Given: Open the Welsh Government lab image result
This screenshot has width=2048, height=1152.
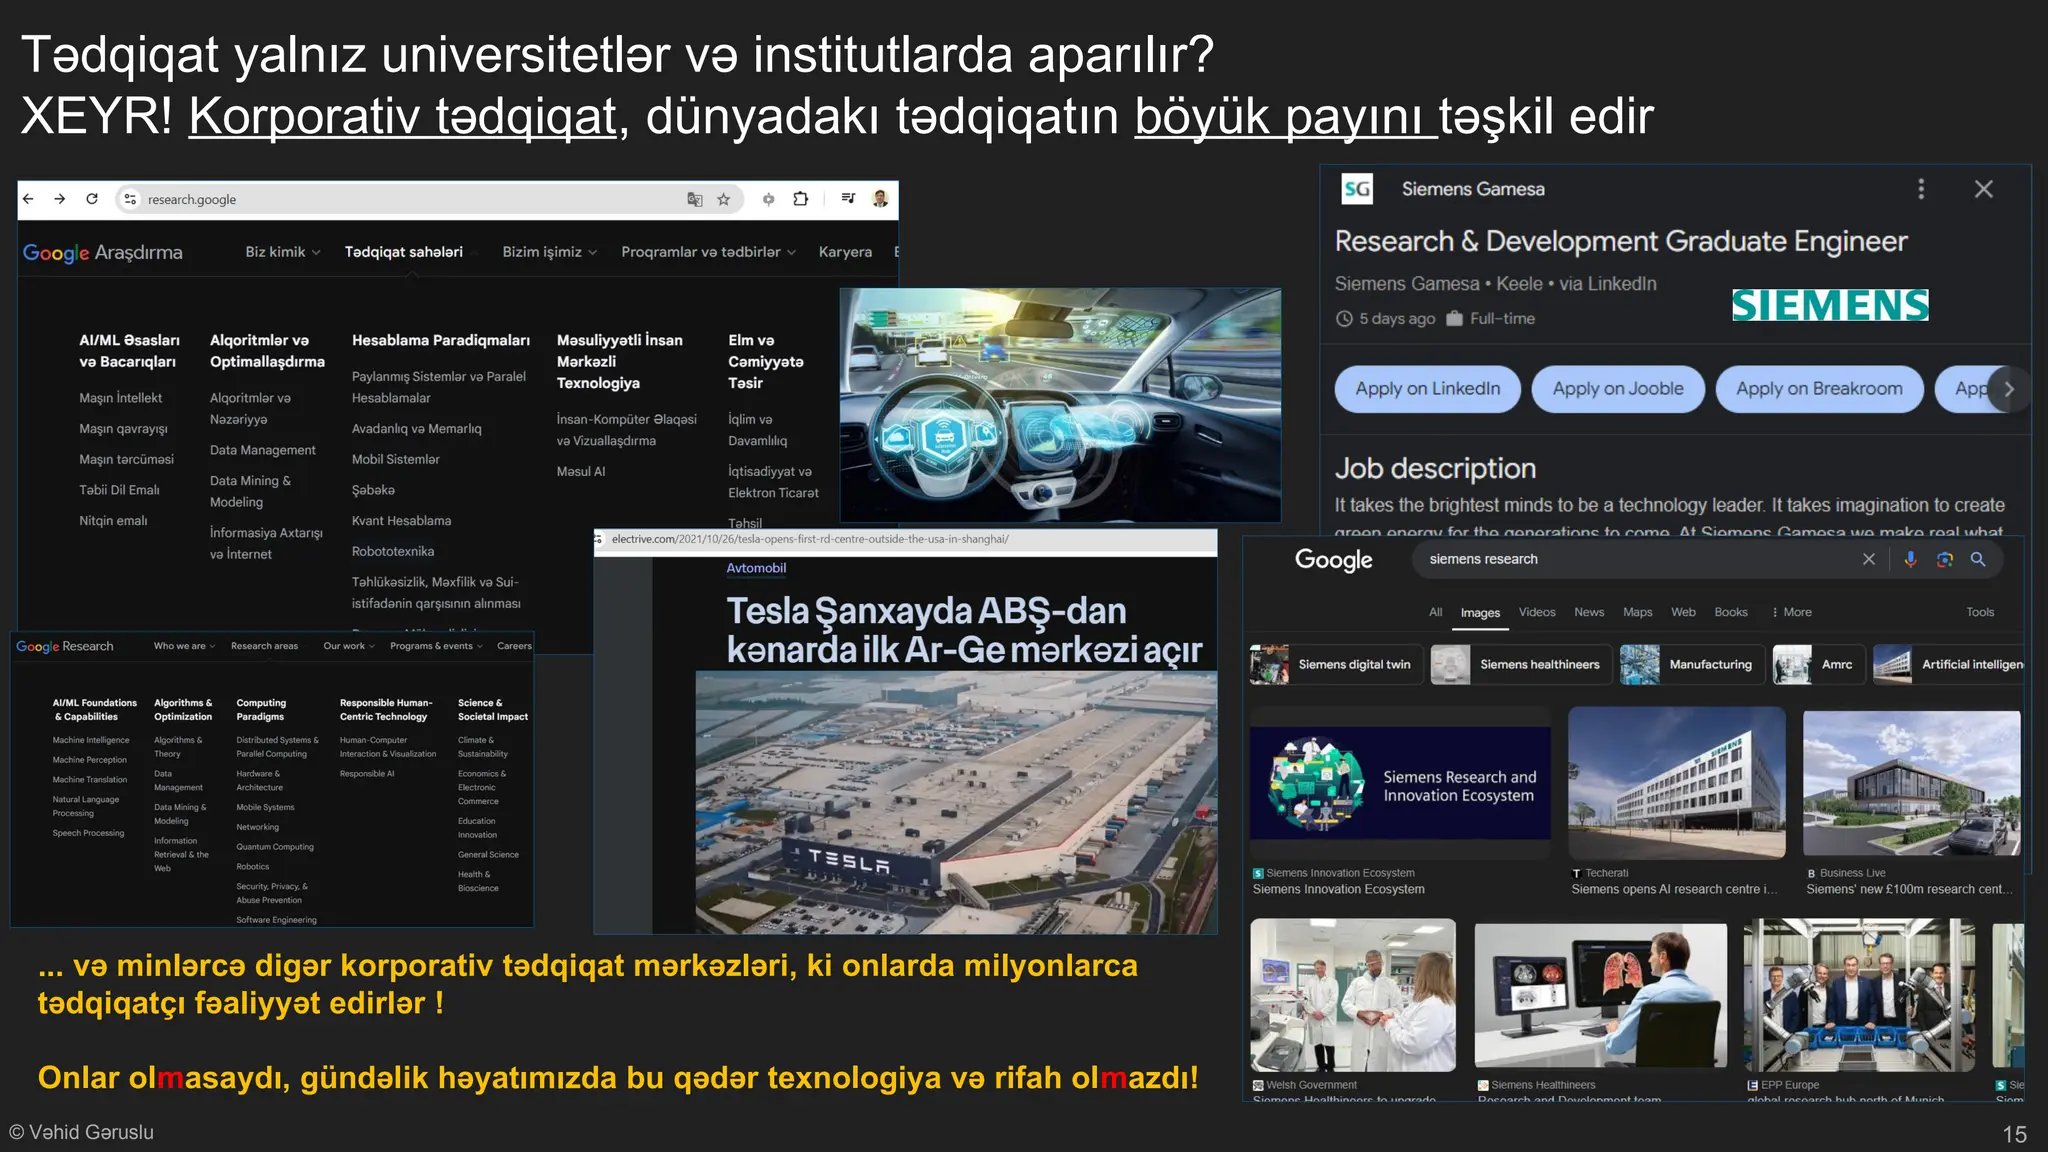Looking at the screenshot, I should click(1353, 996).
